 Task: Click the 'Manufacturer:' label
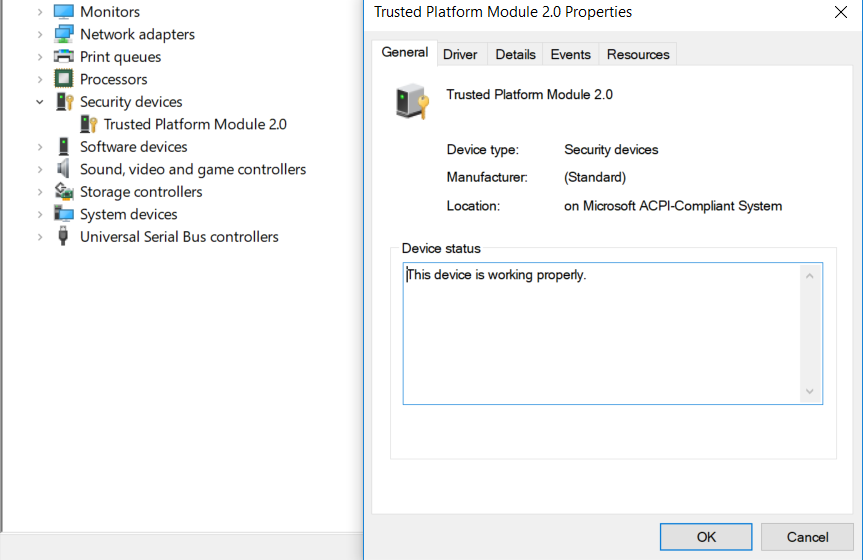pyautogui.click(x=487, y=177)
